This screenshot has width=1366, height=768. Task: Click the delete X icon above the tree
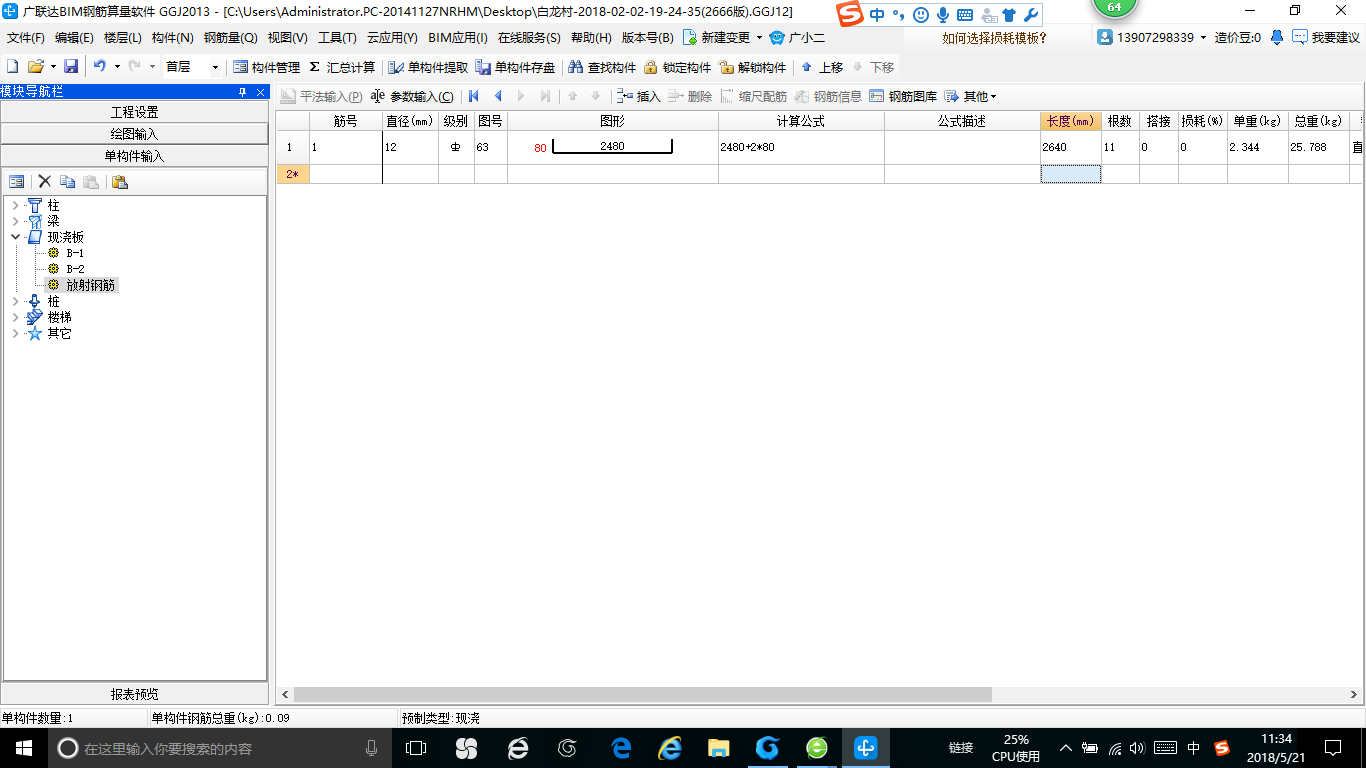[44, 182]
